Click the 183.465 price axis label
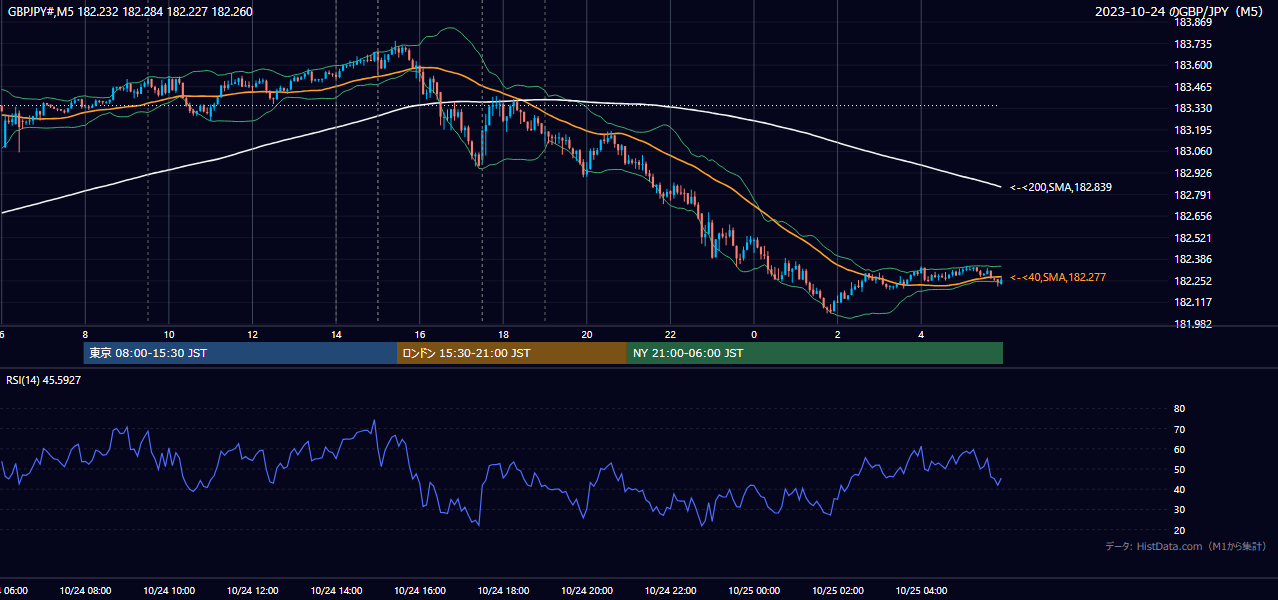The height and width of the screenshot is (600, 1278). click(1192, 87)
